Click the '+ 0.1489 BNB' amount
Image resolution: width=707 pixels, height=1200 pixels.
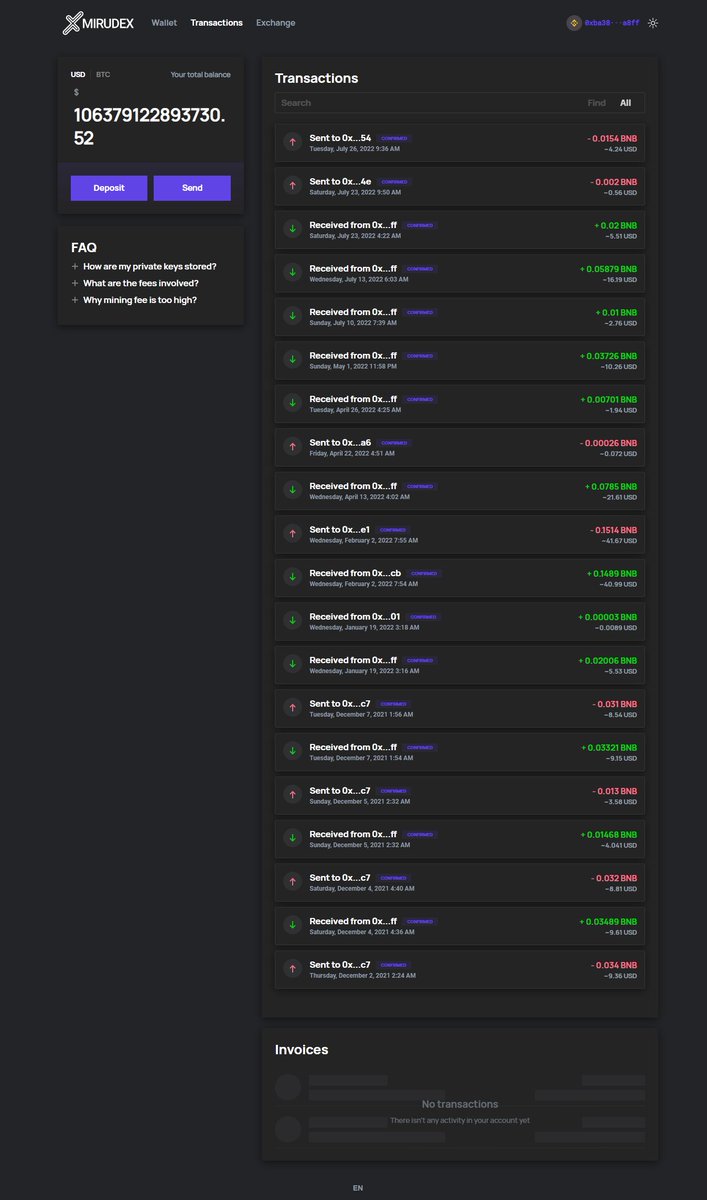click(612, 573)
